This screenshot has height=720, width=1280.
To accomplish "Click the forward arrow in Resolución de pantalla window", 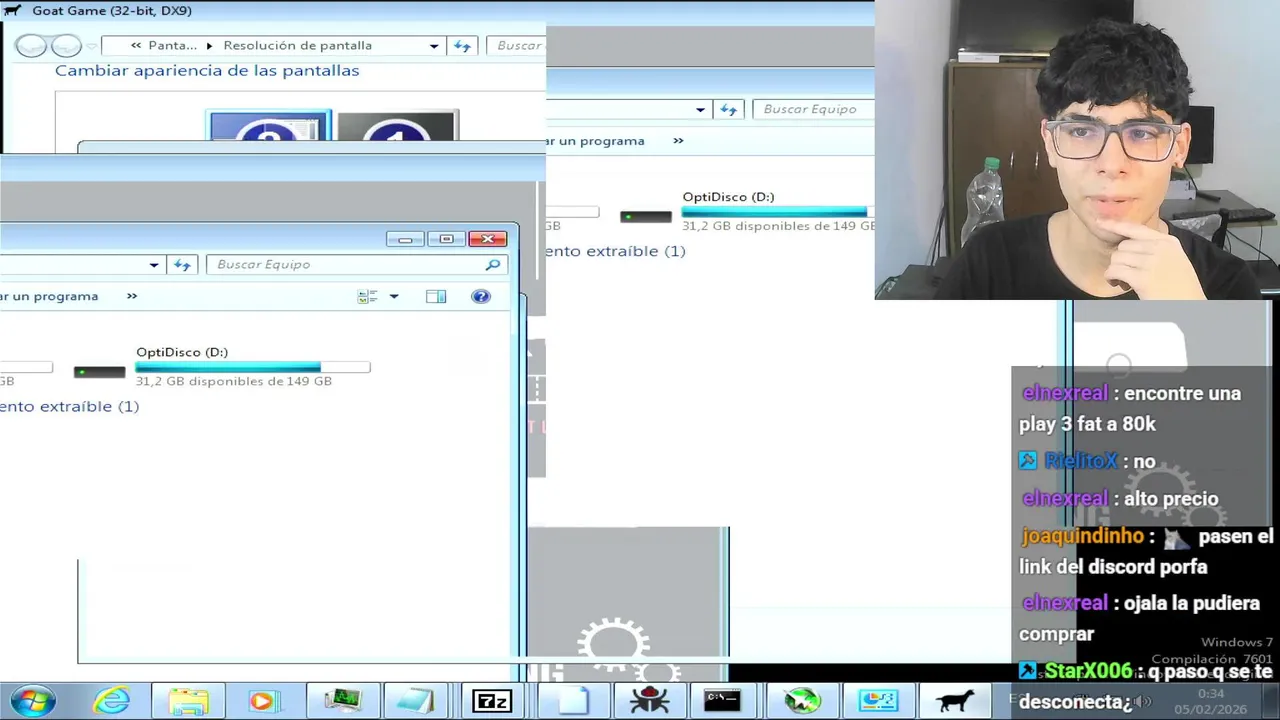I will [x=66, y=46].
